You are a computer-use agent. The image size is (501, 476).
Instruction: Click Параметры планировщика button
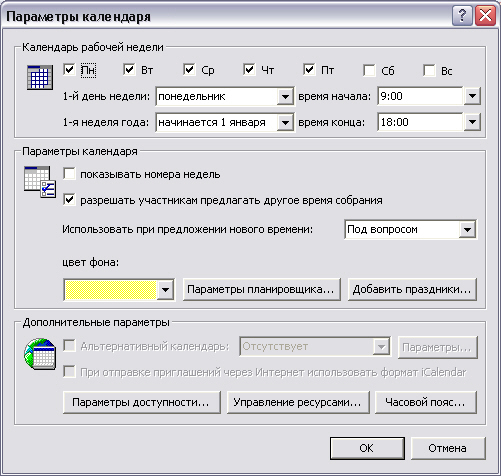coord(262,289)
